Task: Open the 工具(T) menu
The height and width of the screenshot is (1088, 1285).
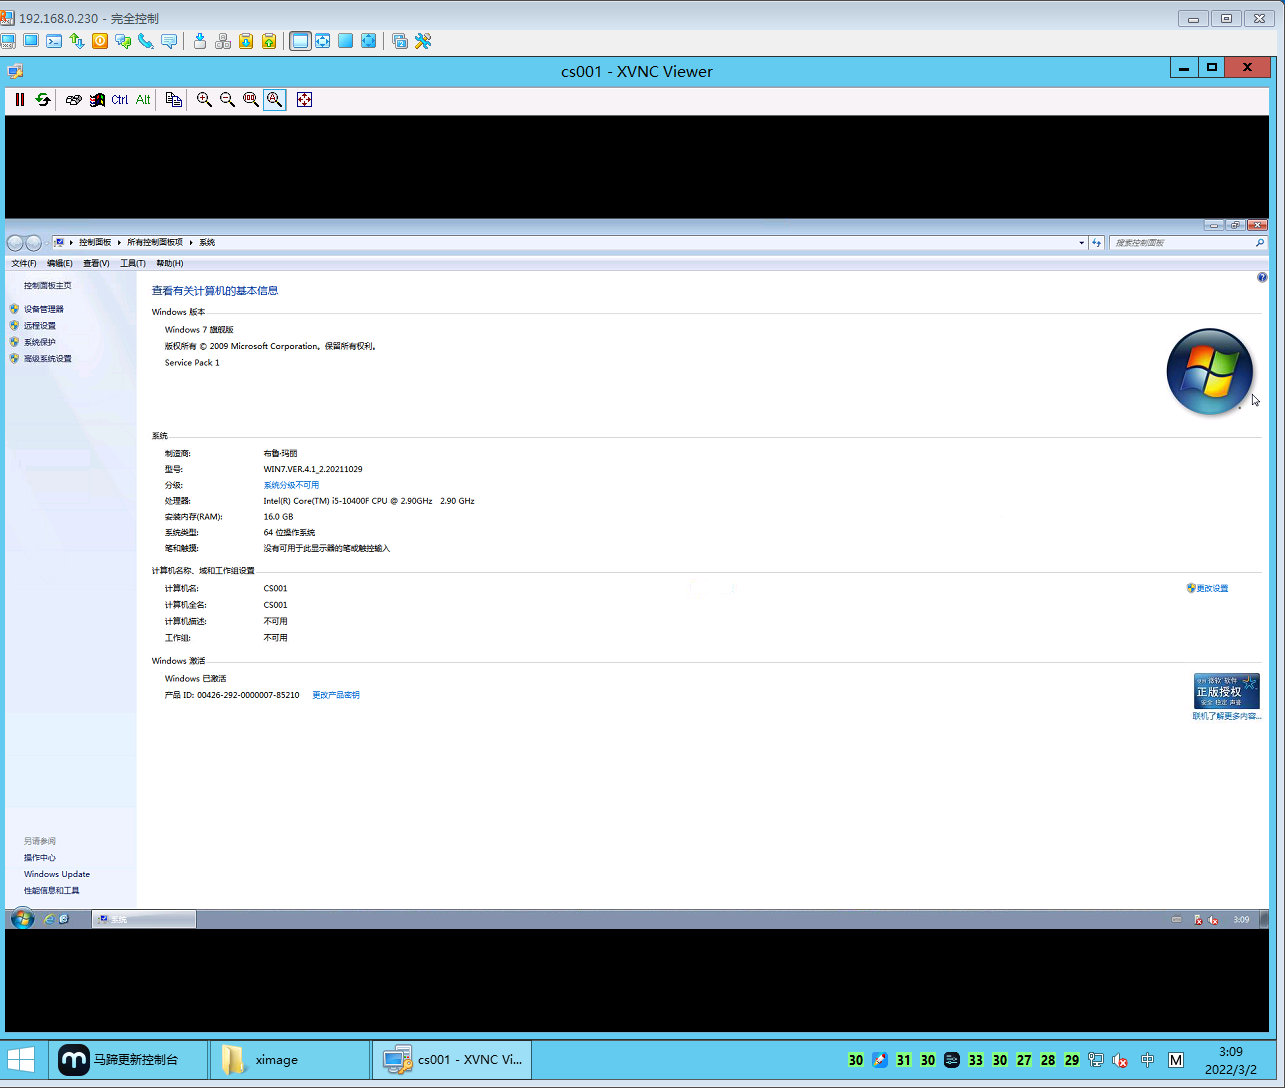Action: click(133, 264)
